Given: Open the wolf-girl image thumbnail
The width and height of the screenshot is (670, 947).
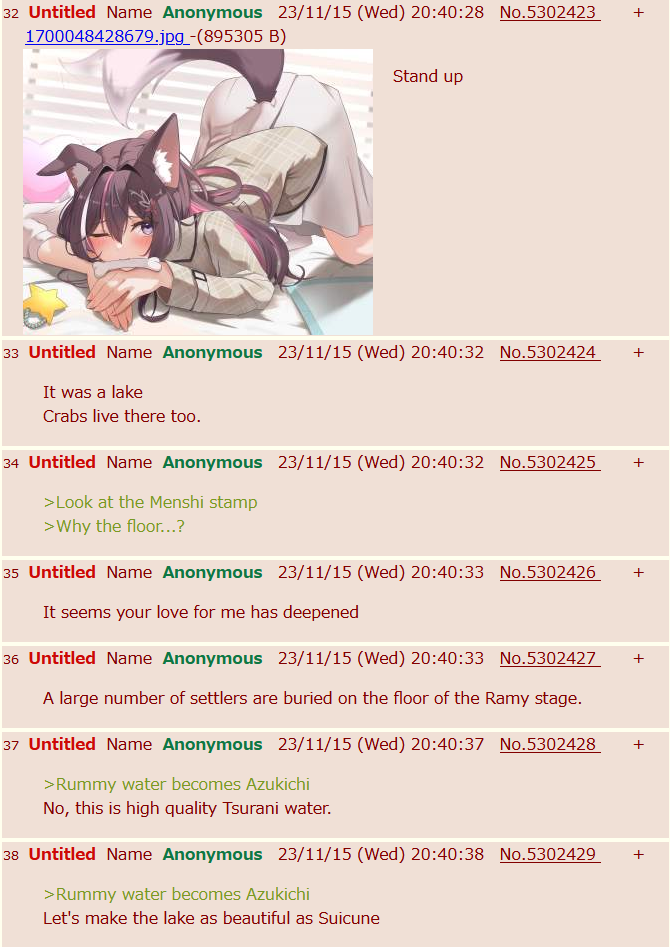Looking at the screenshot, I should coord(198,191).
